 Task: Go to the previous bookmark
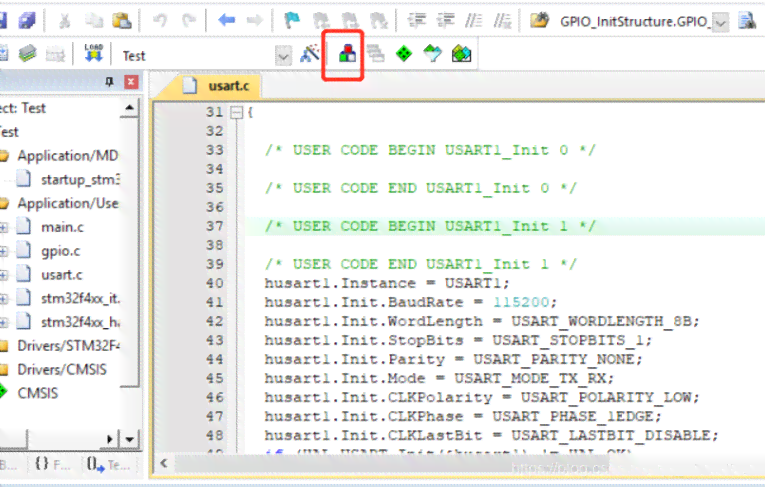(321, 20)
